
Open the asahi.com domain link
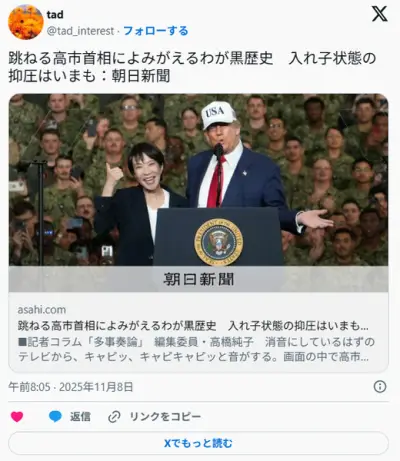click(42, 310)
